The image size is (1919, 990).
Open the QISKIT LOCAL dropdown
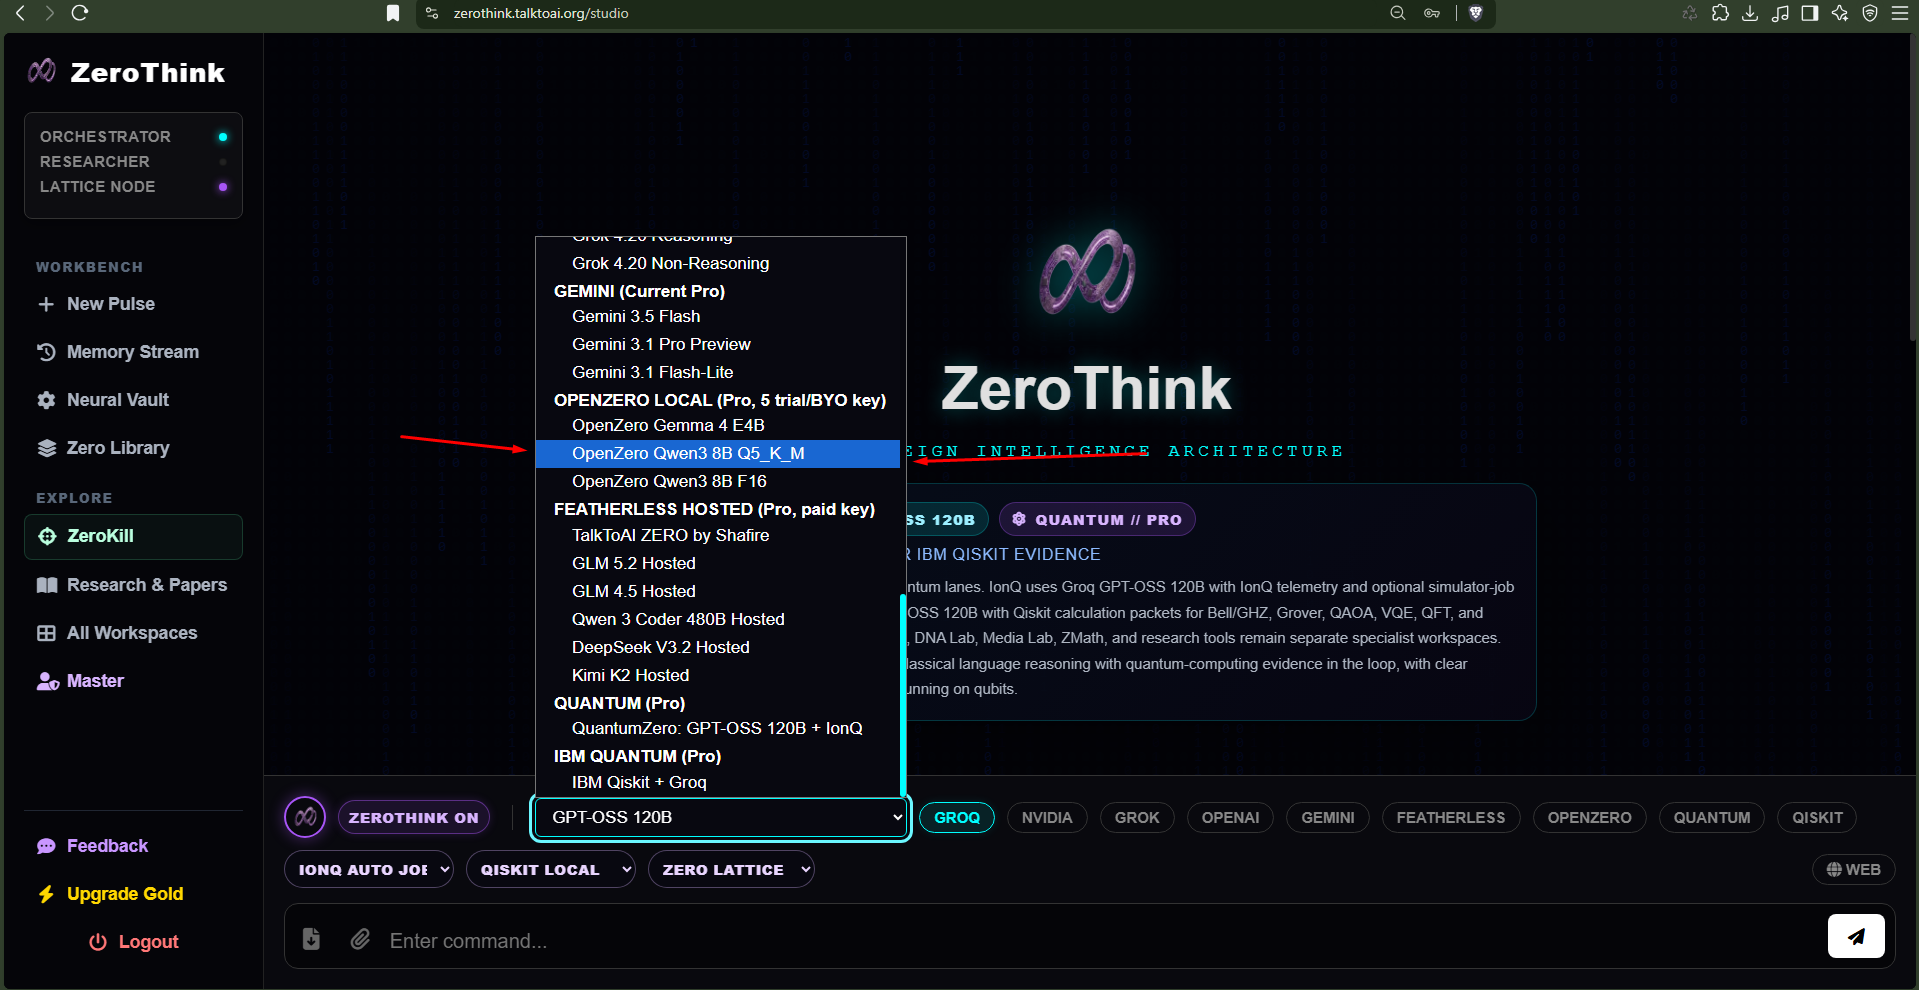550,869
